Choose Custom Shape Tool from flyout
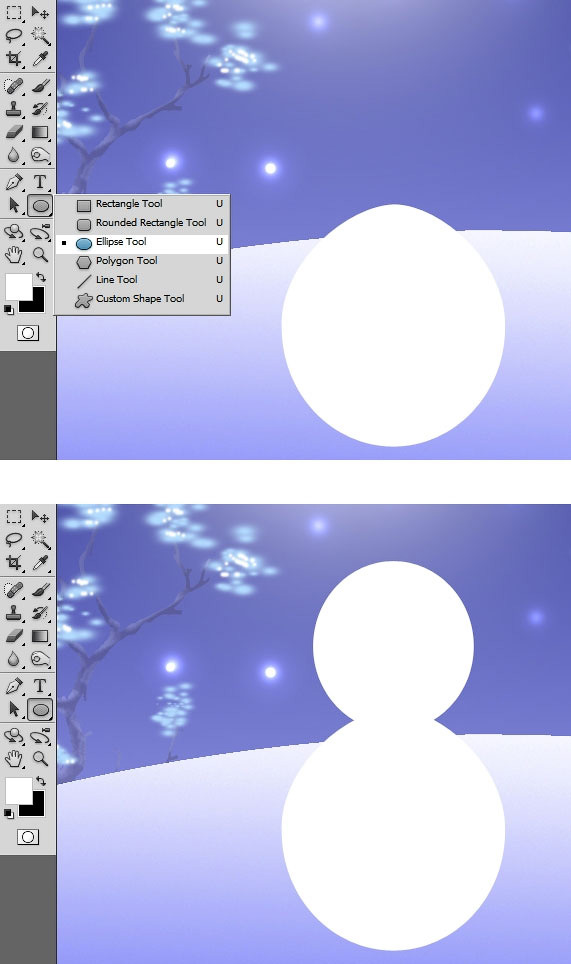The height and width of the screenshot is (964, 571). pos(143,299)
